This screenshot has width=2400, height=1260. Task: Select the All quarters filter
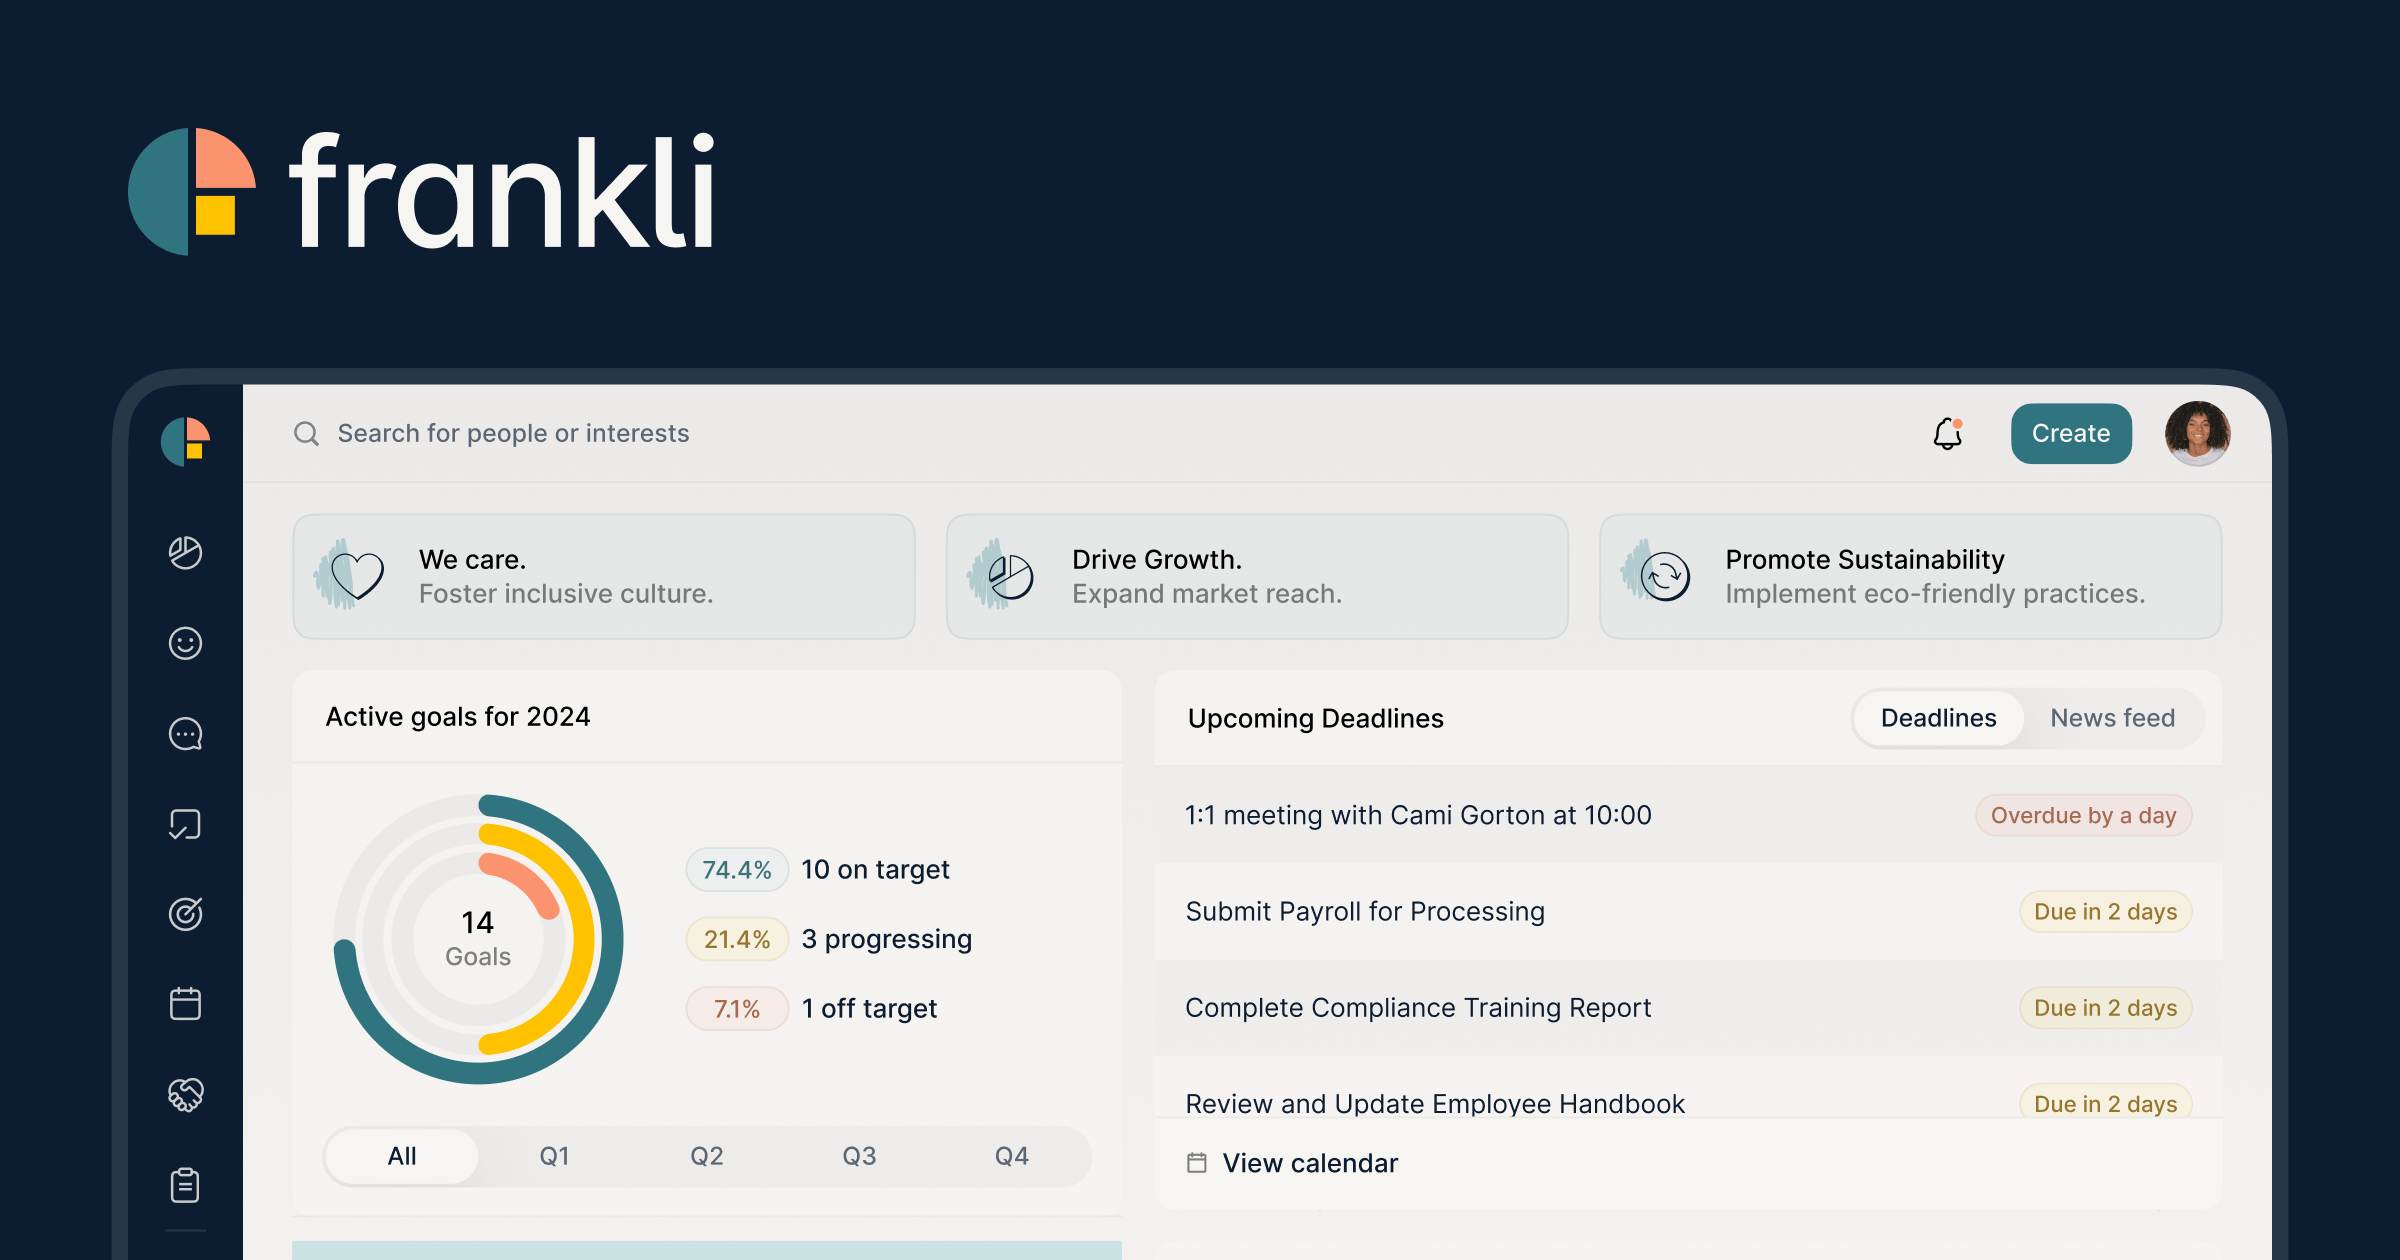[x=402, y=1156]
